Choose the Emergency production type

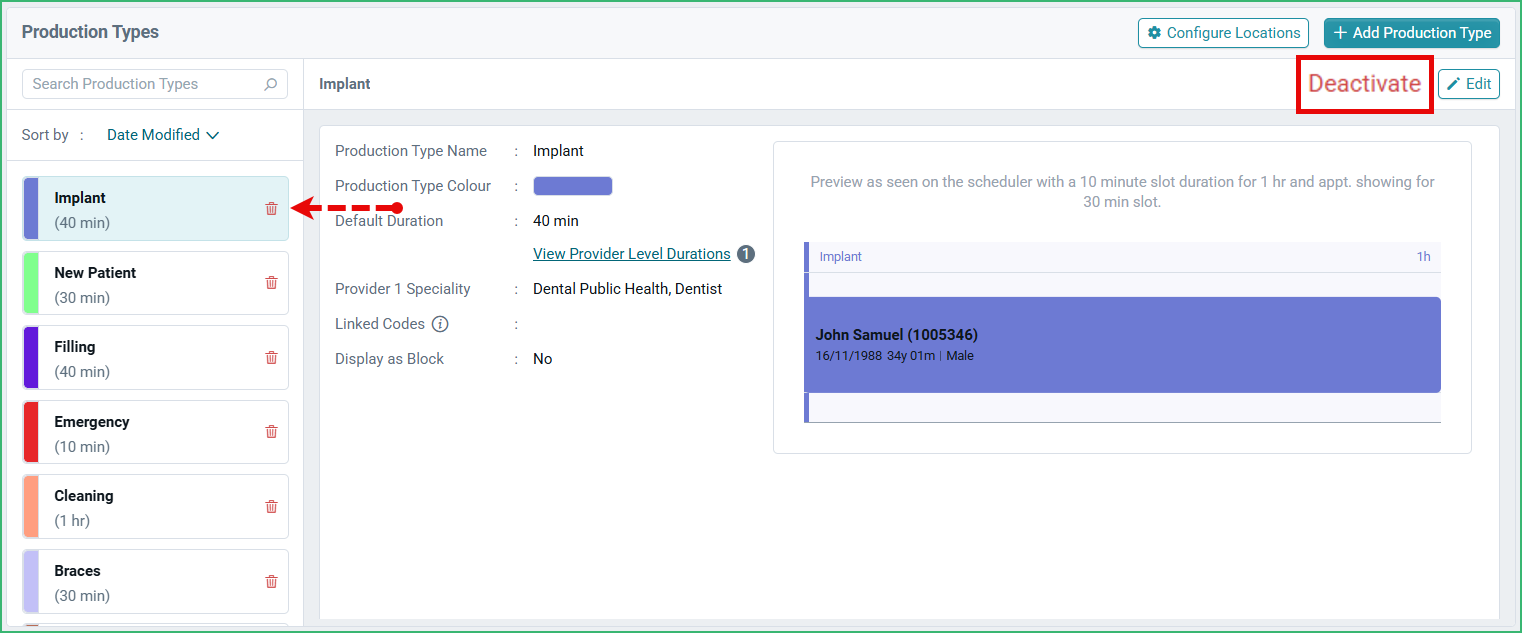155,432
